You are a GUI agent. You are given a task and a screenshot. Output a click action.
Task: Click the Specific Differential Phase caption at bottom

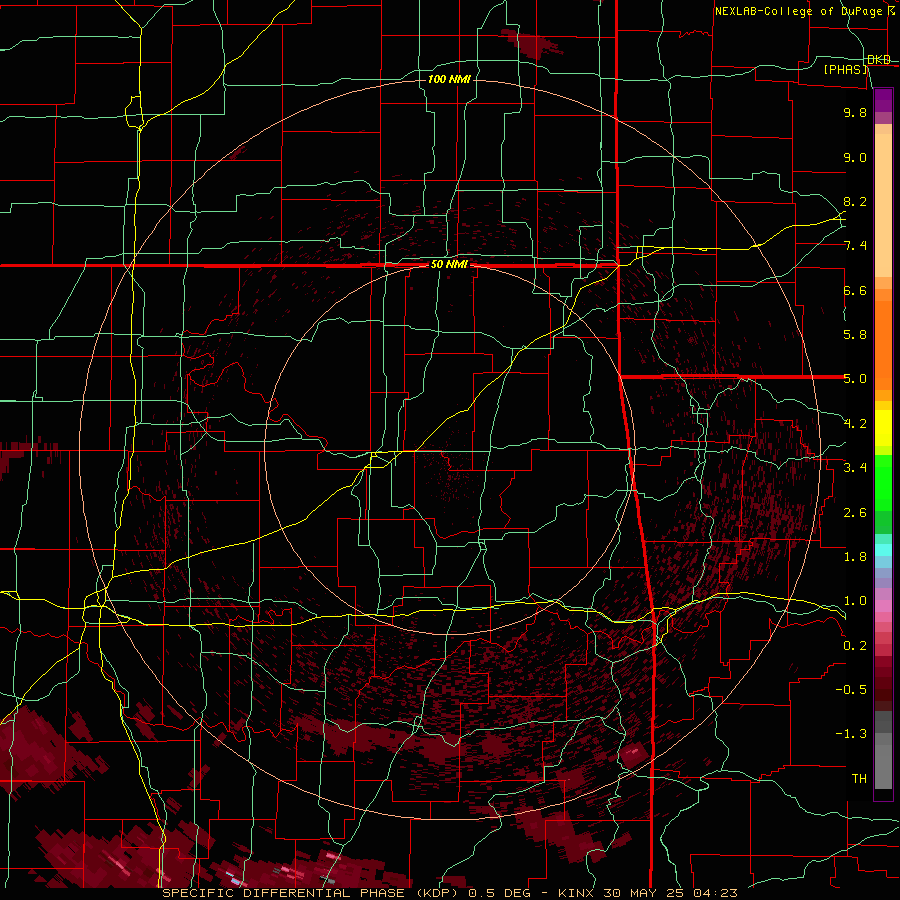pos(450,893)
